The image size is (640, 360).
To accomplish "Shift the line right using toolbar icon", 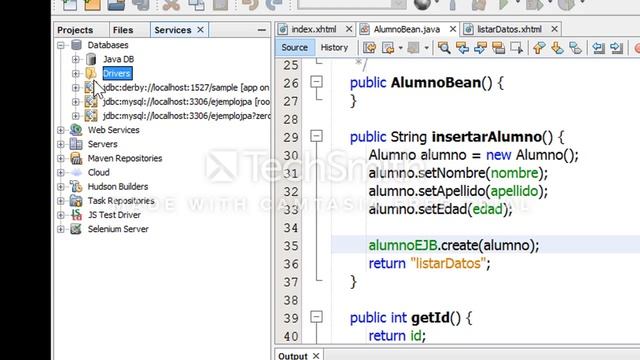I will point(617,48).
